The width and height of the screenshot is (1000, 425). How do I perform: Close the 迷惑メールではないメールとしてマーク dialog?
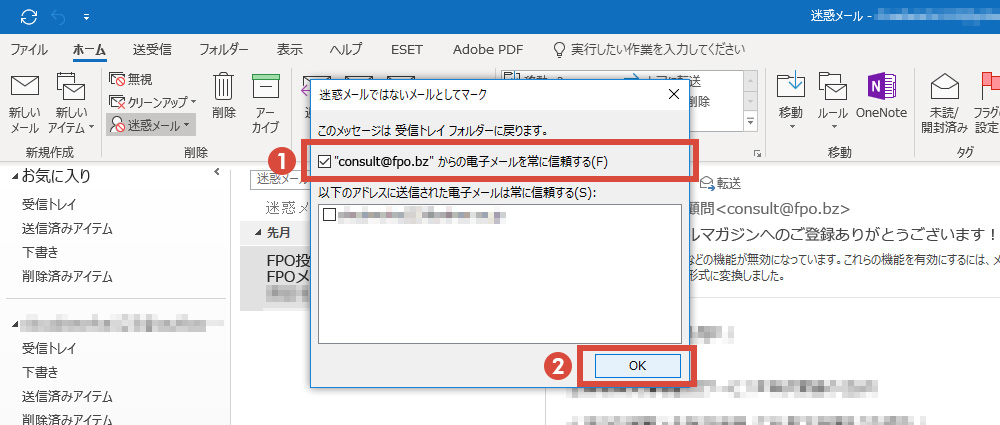673,95
